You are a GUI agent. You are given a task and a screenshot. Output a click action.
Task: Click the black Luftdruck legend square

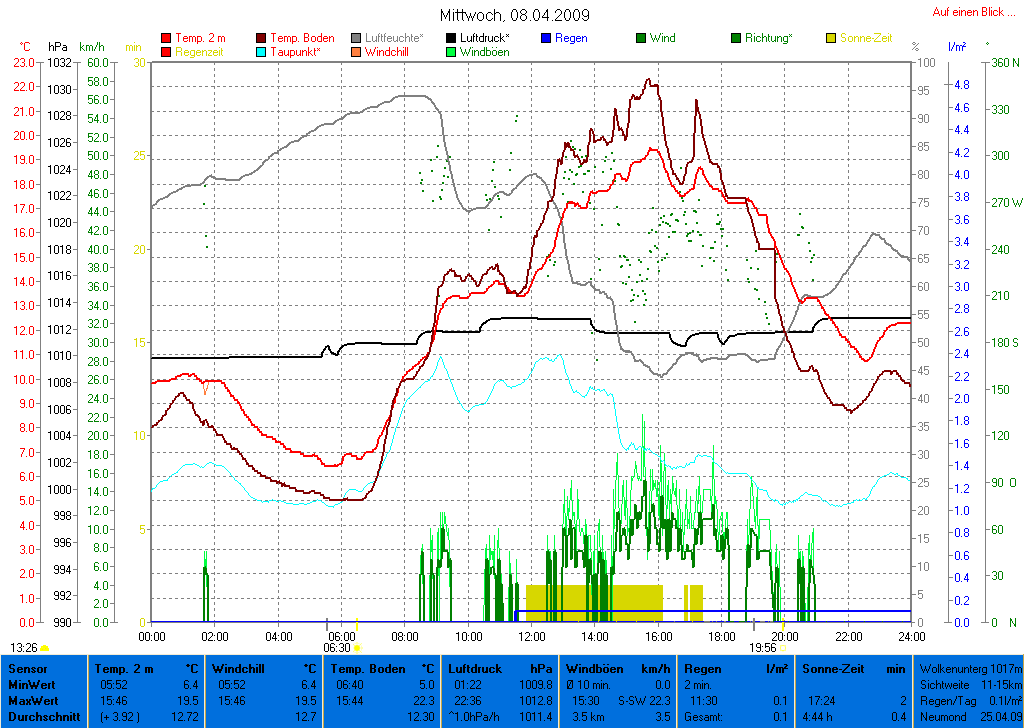coord(452,38)
